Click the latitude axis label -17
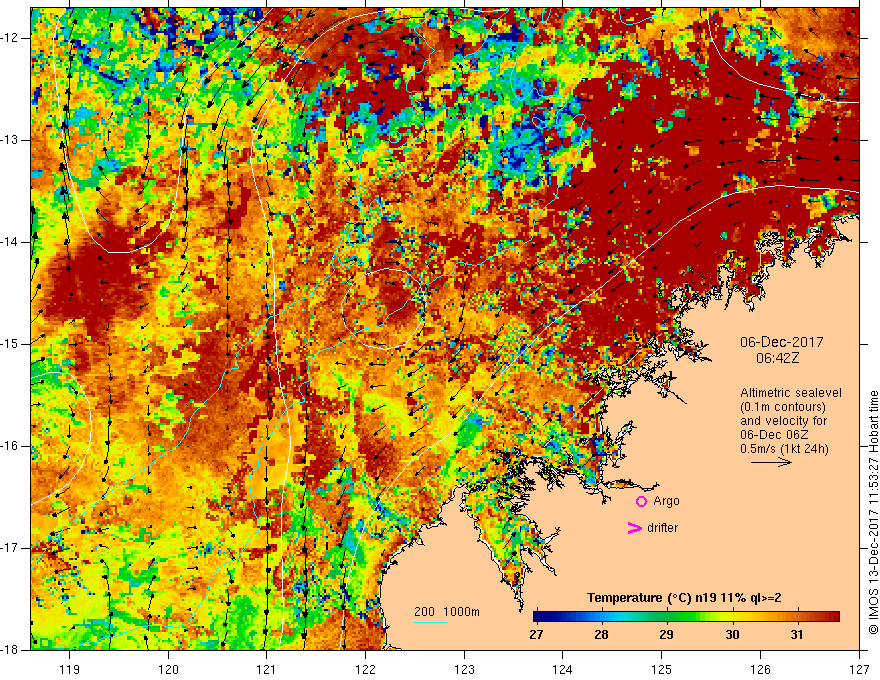This screenshot has height=680, width=880. point(10,548)
